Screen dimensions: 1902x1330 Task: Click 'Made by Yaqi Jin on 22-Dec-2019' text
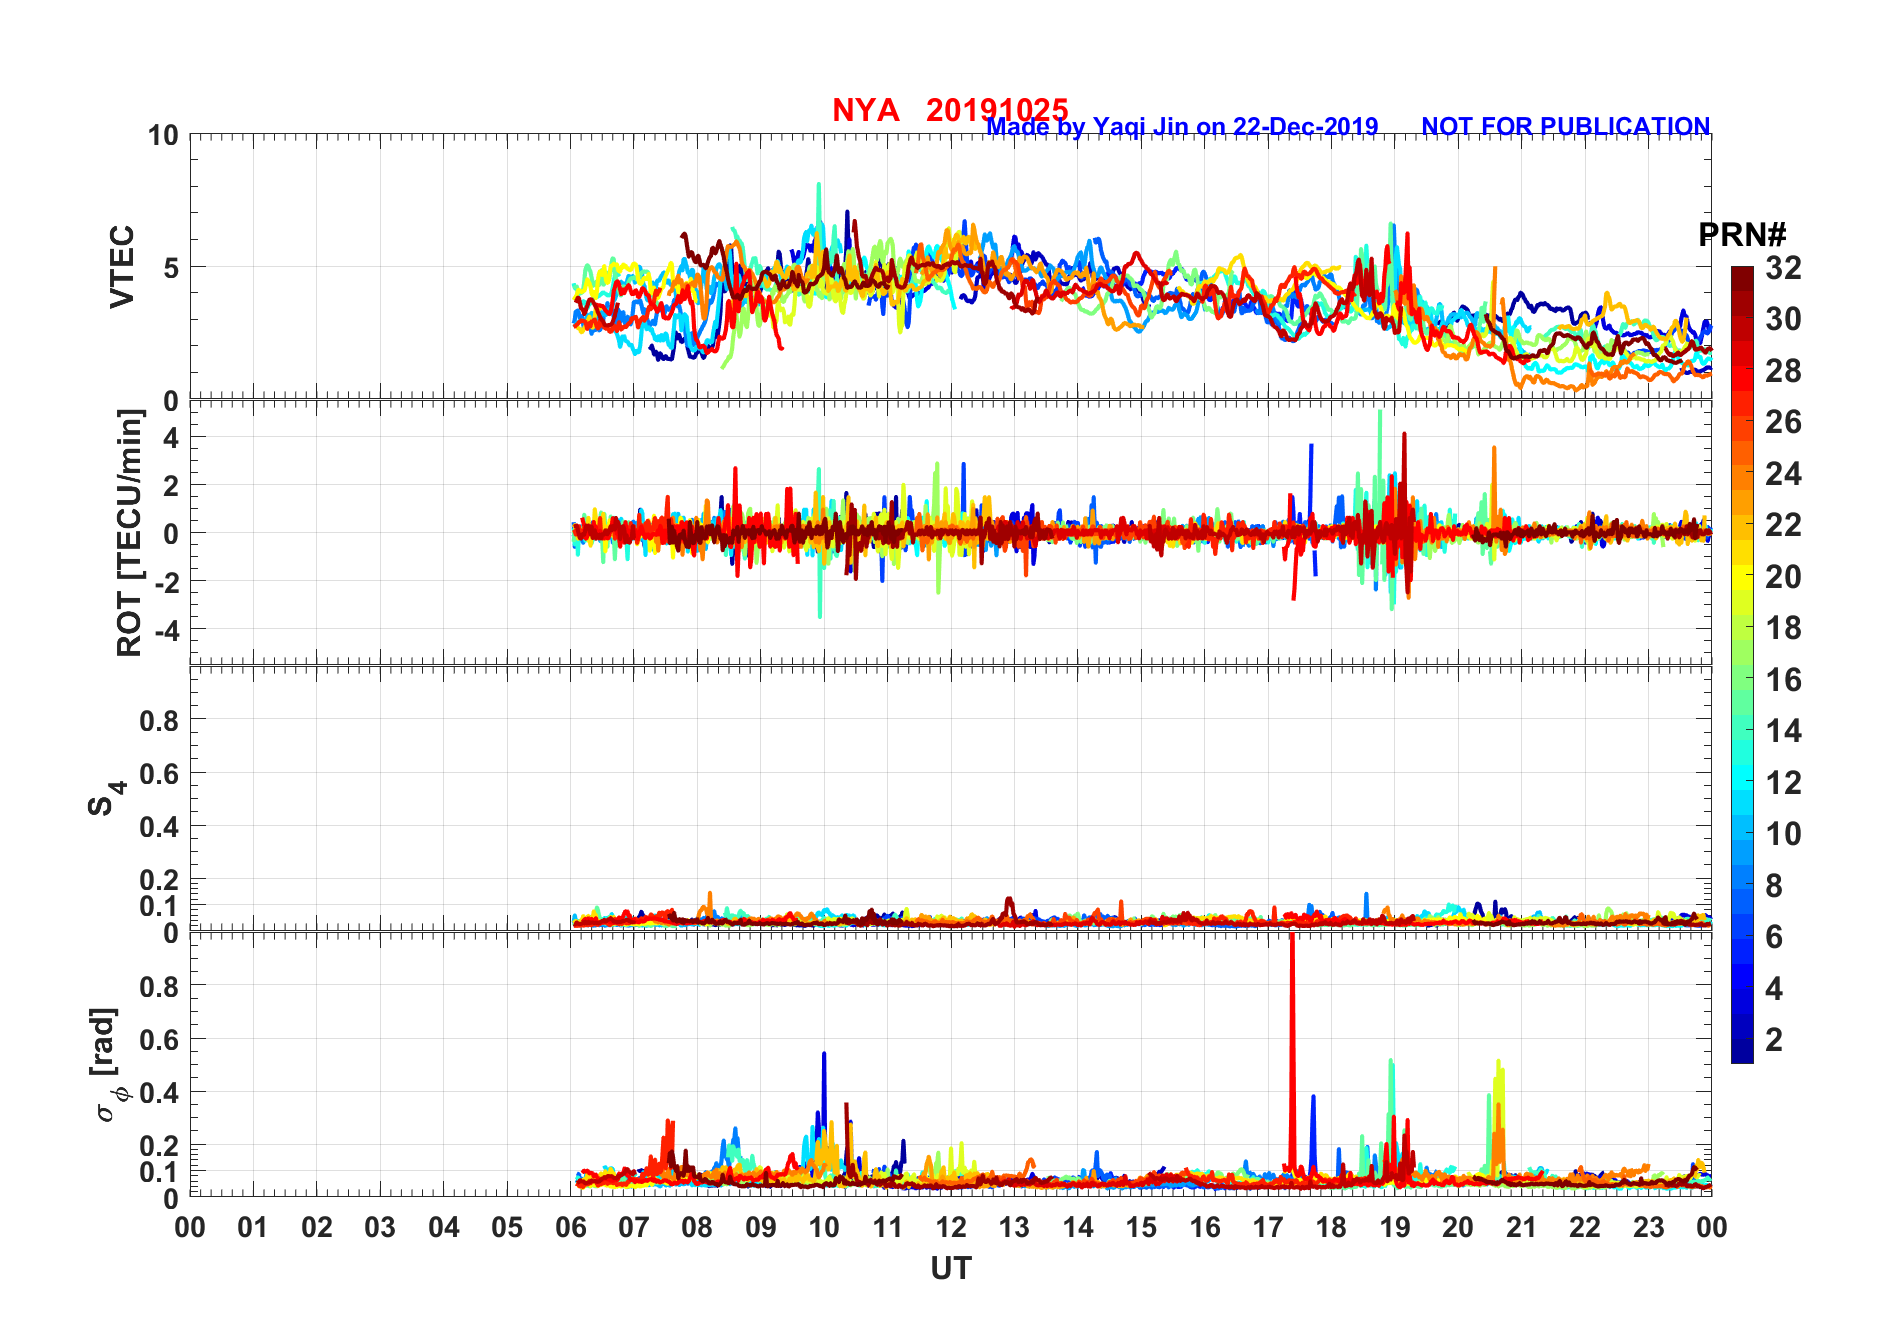coord(1182,127)
